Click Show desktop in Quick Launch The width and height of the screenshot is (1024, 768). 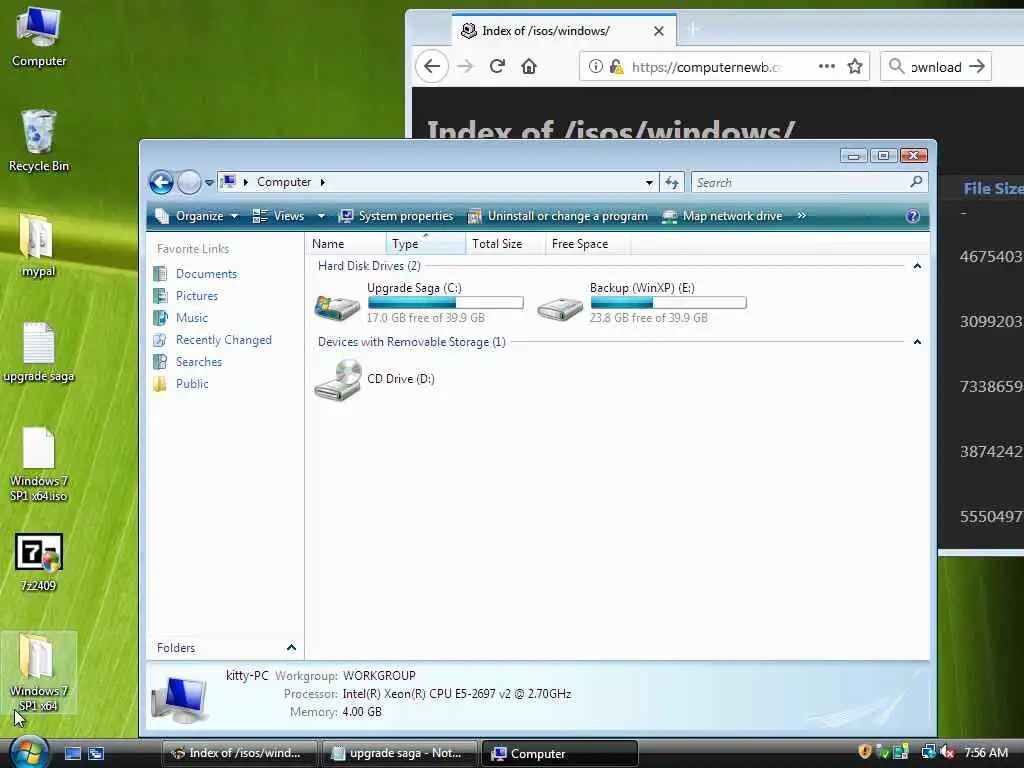(72, 753)
